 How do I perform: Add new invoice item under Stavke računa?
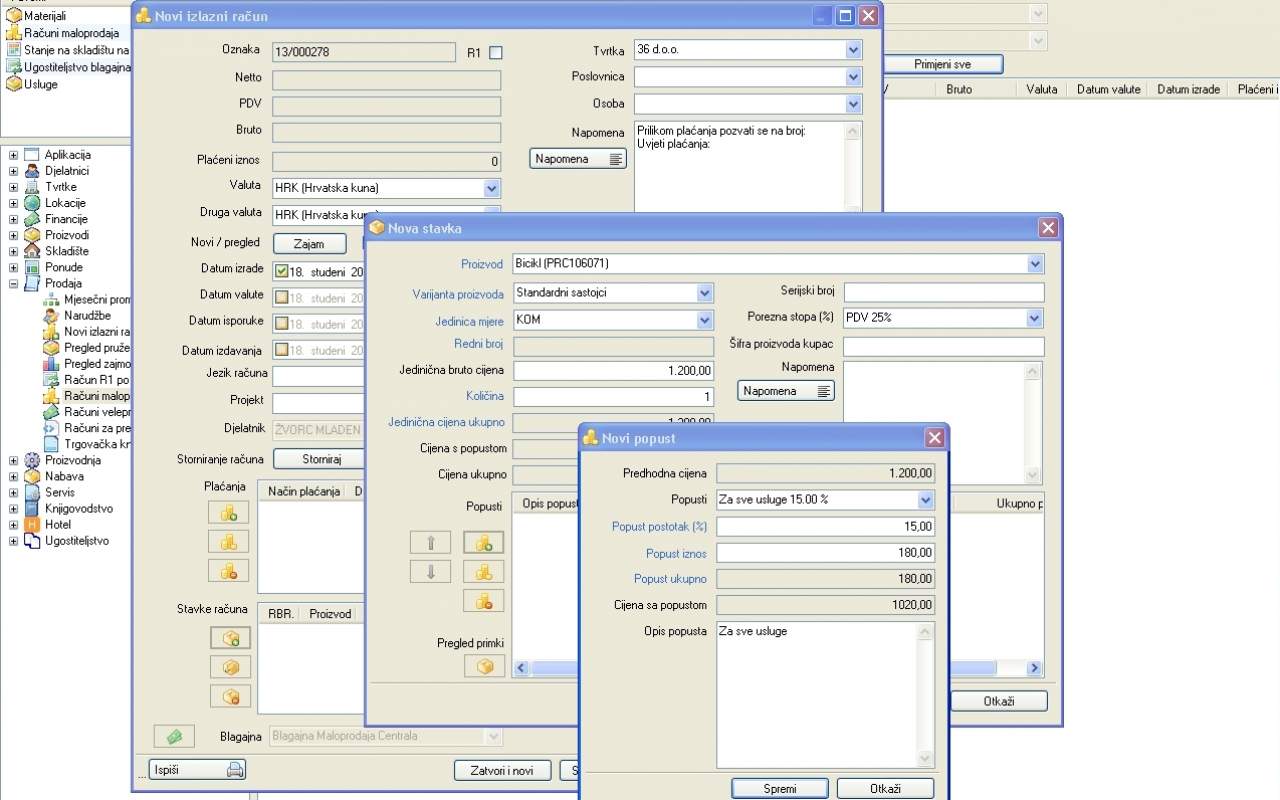tap(230, 638)
